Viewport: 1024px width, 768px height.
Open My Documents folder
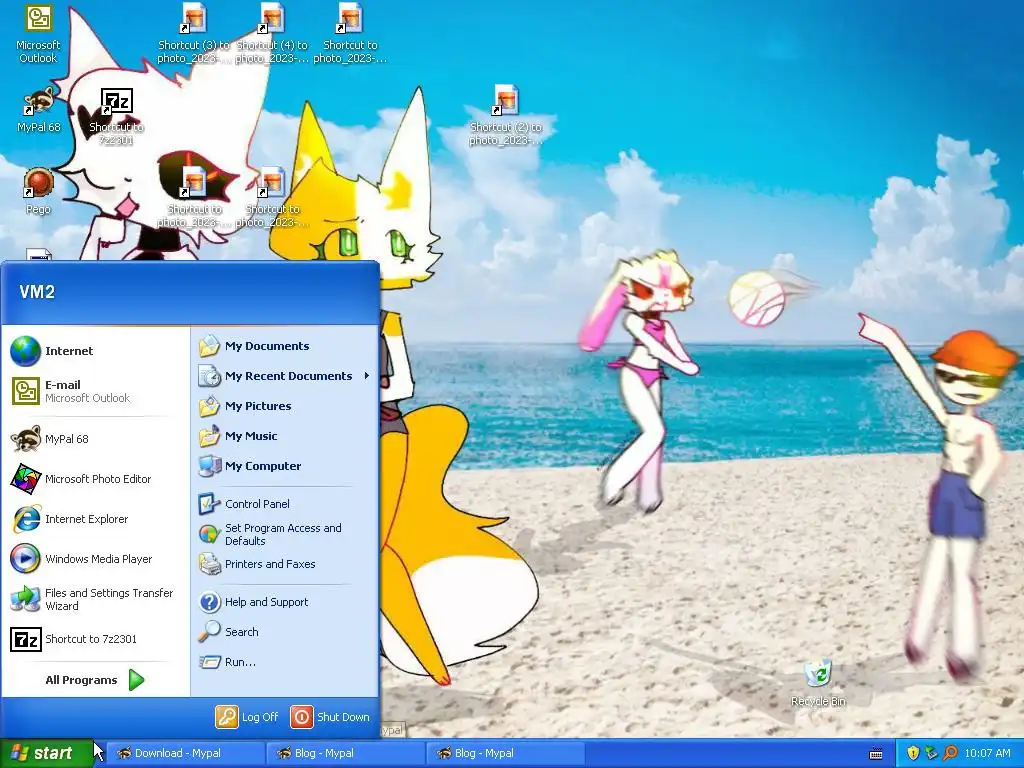[285, 346]
